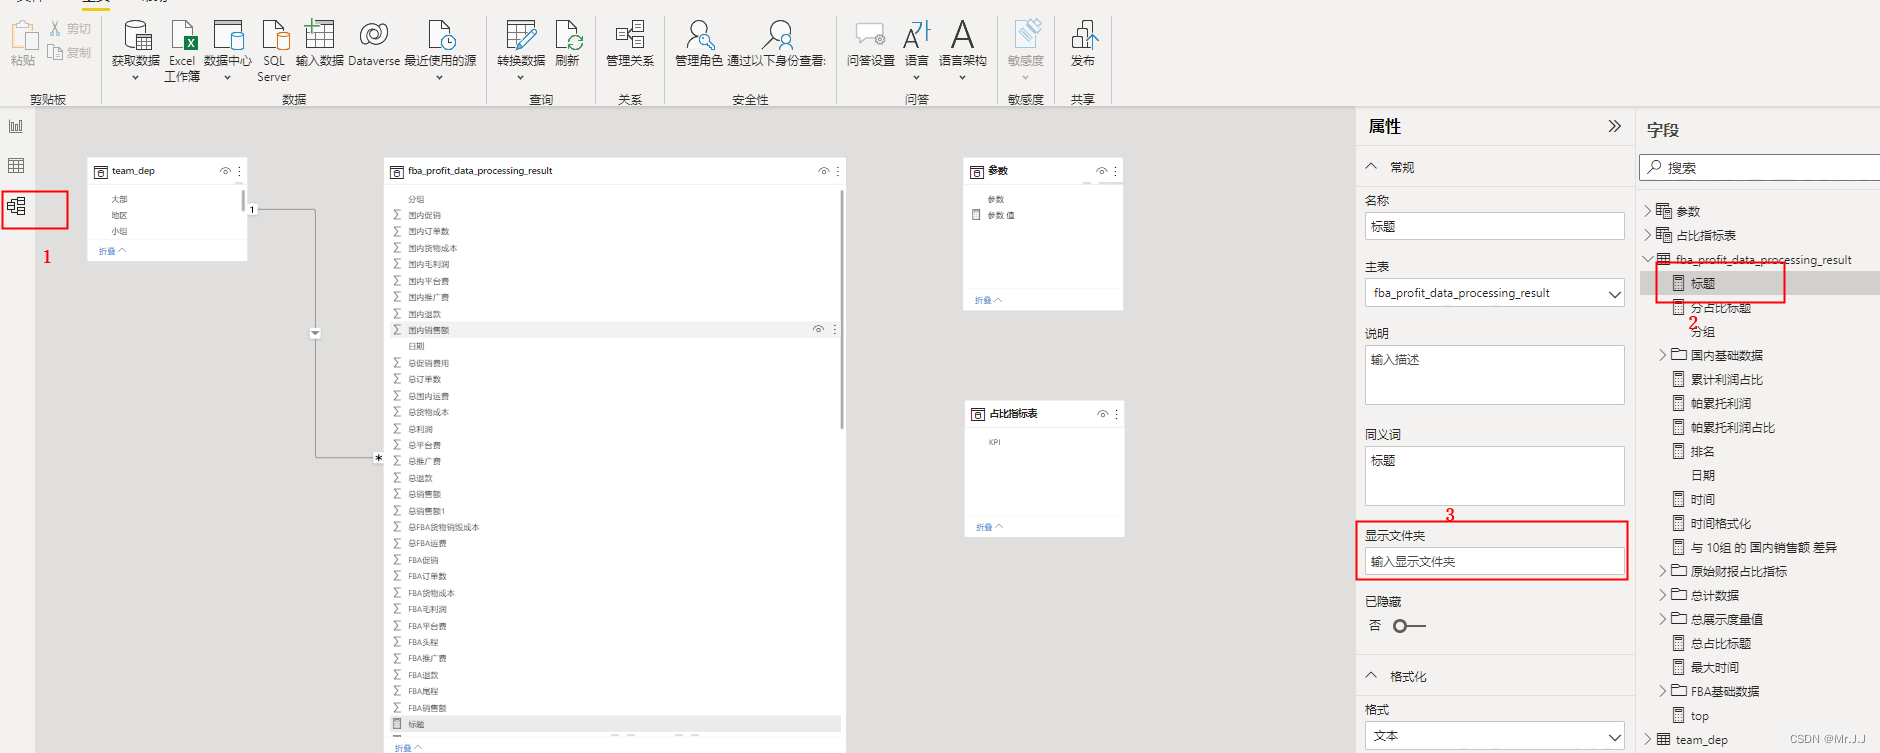Collapse the 格式化 section
Image resolution: width=1880 pixels, height=753 pixels.
(1371, 676)
